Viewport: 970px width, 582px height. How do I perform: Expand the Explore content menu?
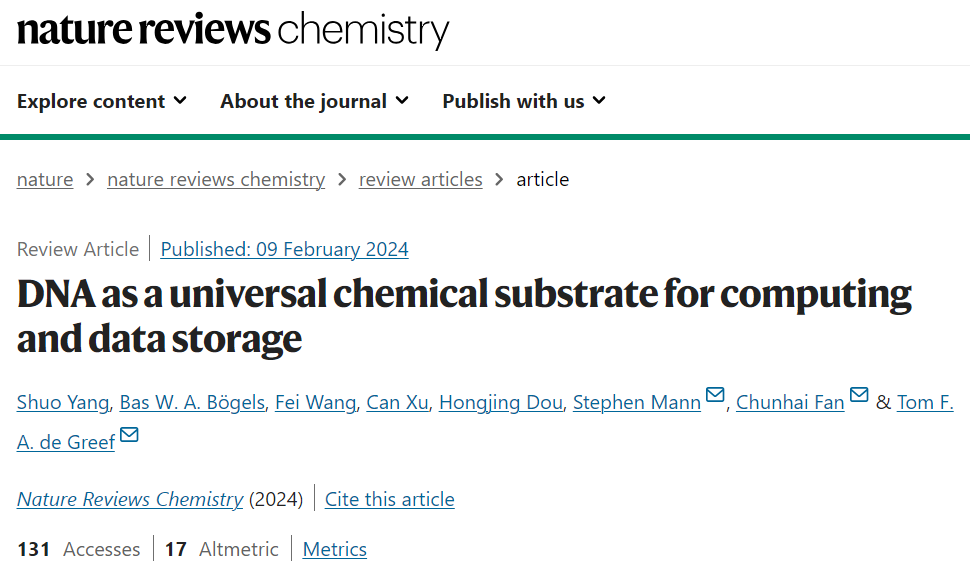tap(102, 101)
